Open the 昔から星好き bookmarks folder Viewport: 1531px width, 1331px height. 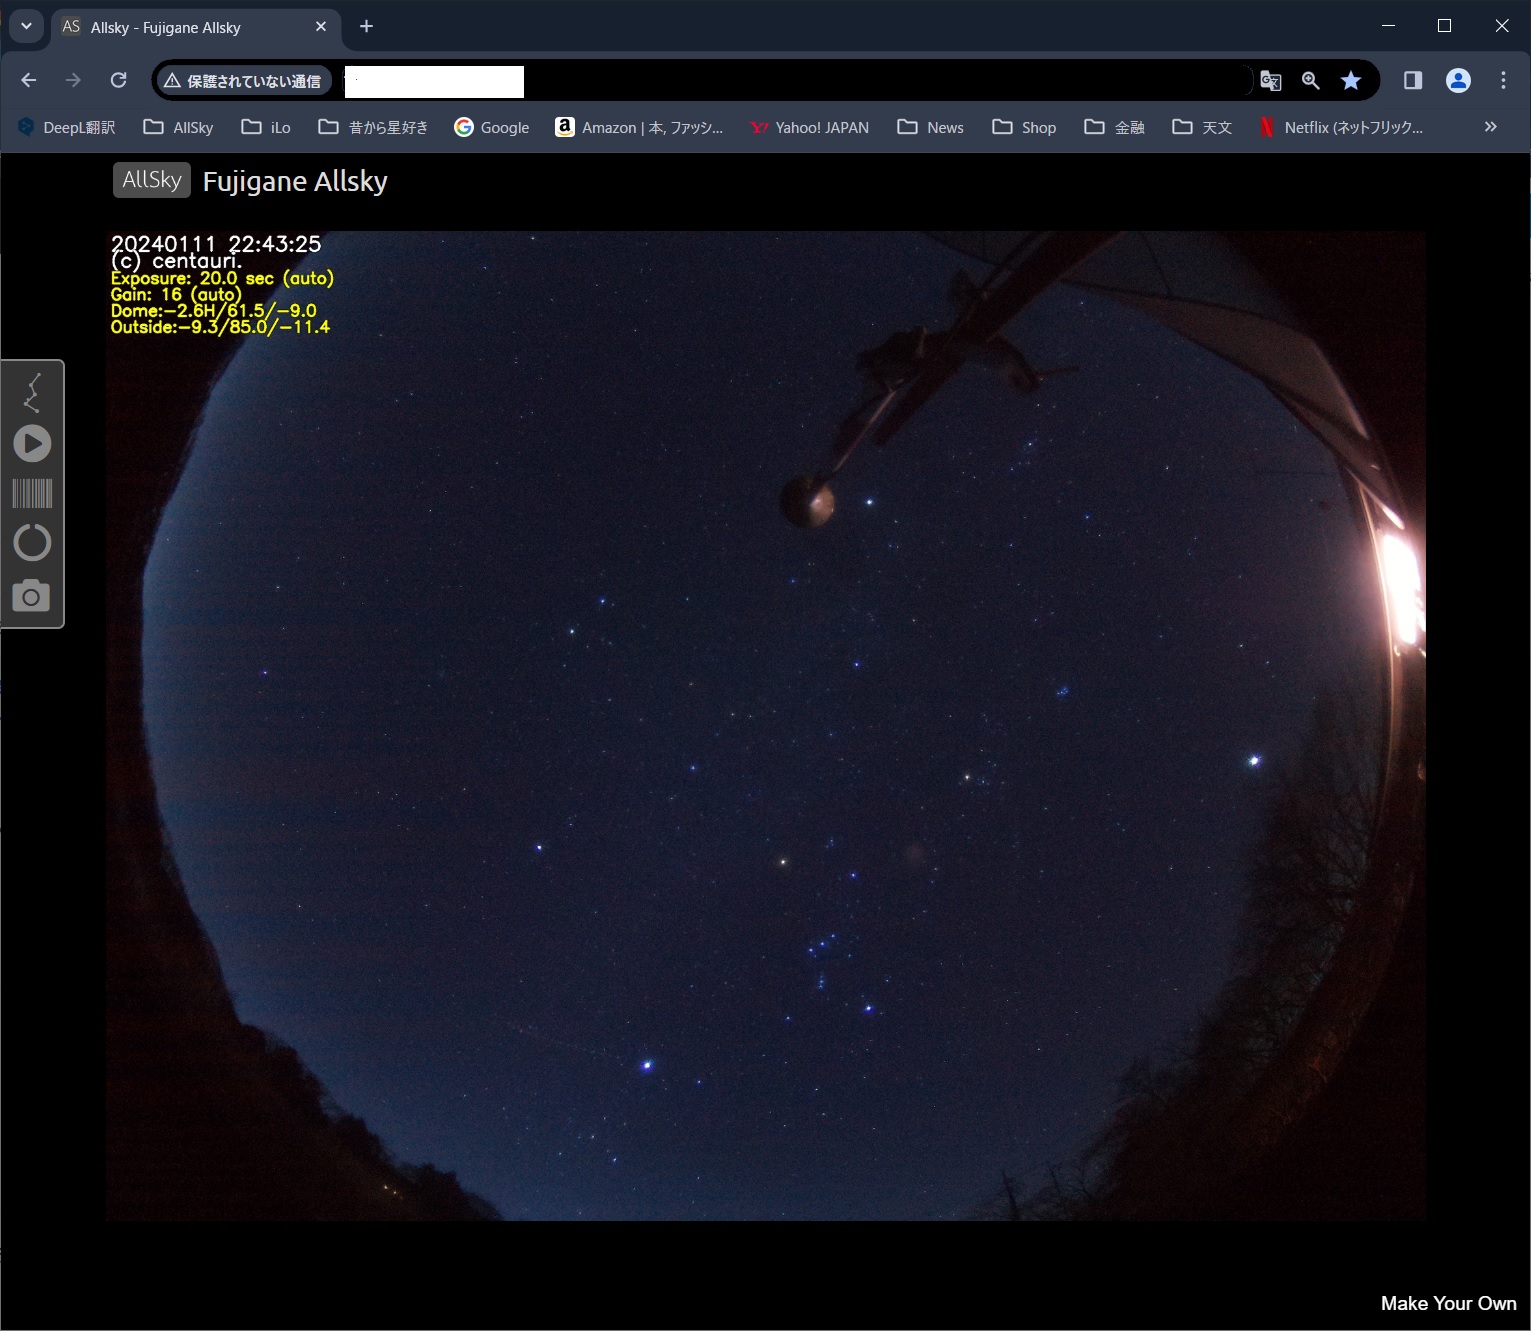373,127
